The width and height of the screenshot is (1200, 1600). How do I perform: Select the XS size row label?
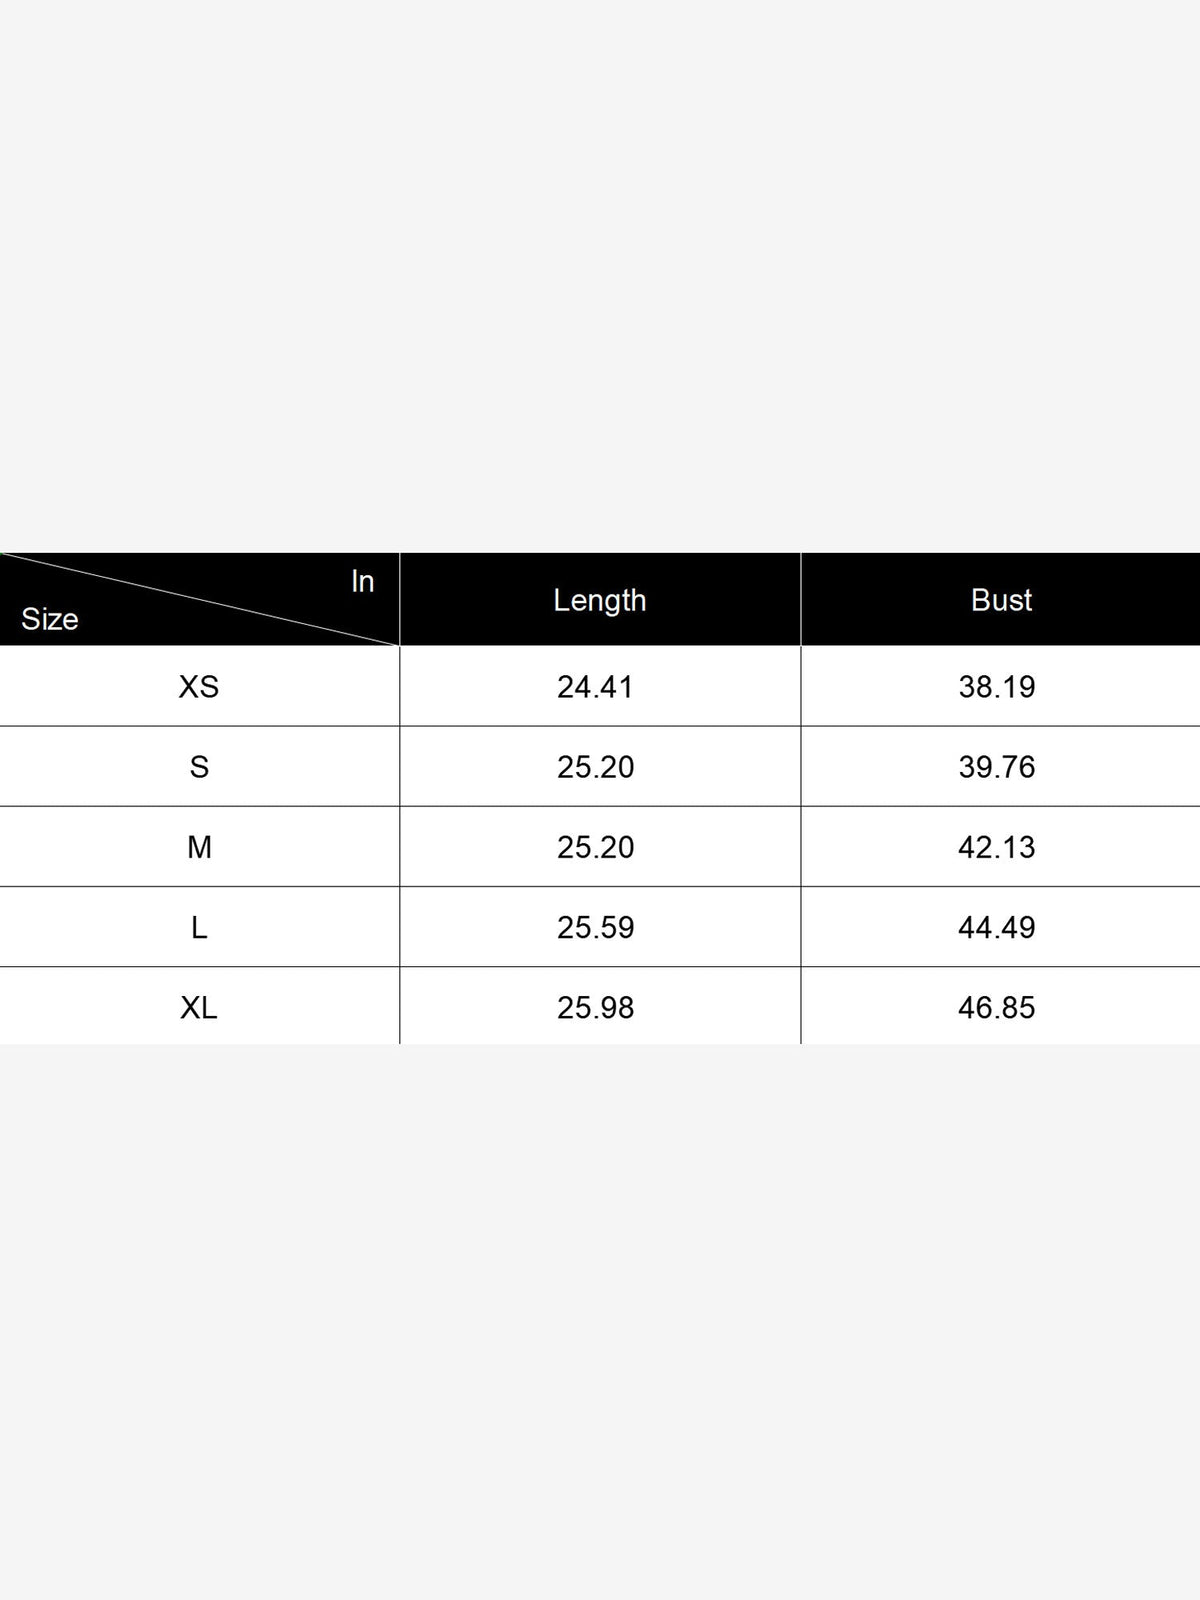pos(199,687)
